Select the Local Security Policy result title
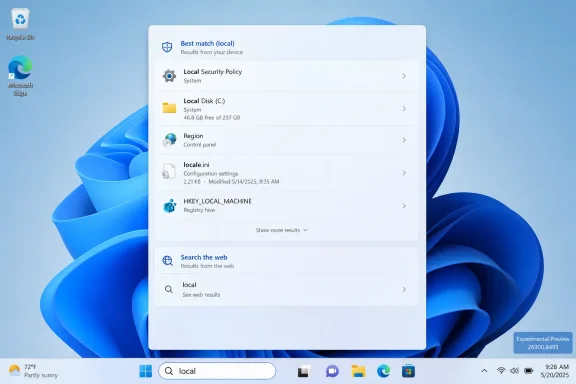 click(213, 72)
